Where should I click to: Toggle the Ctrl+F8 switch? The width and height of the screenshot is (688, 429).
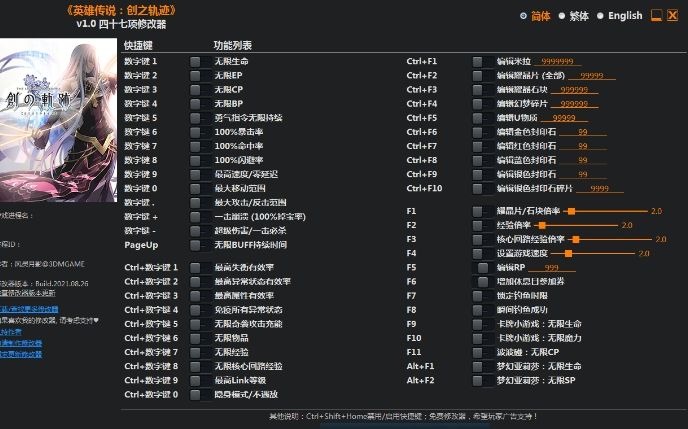click(x=483, y=160)
